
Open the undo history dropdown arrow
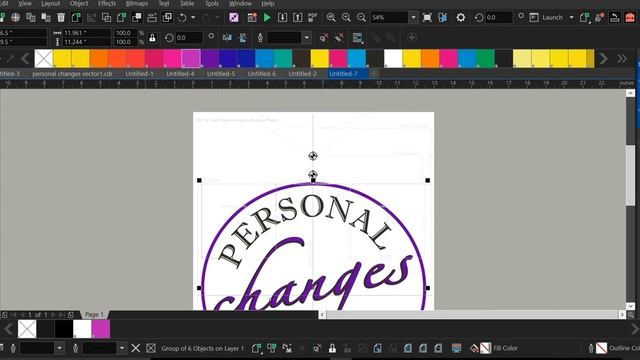(193, 17)
